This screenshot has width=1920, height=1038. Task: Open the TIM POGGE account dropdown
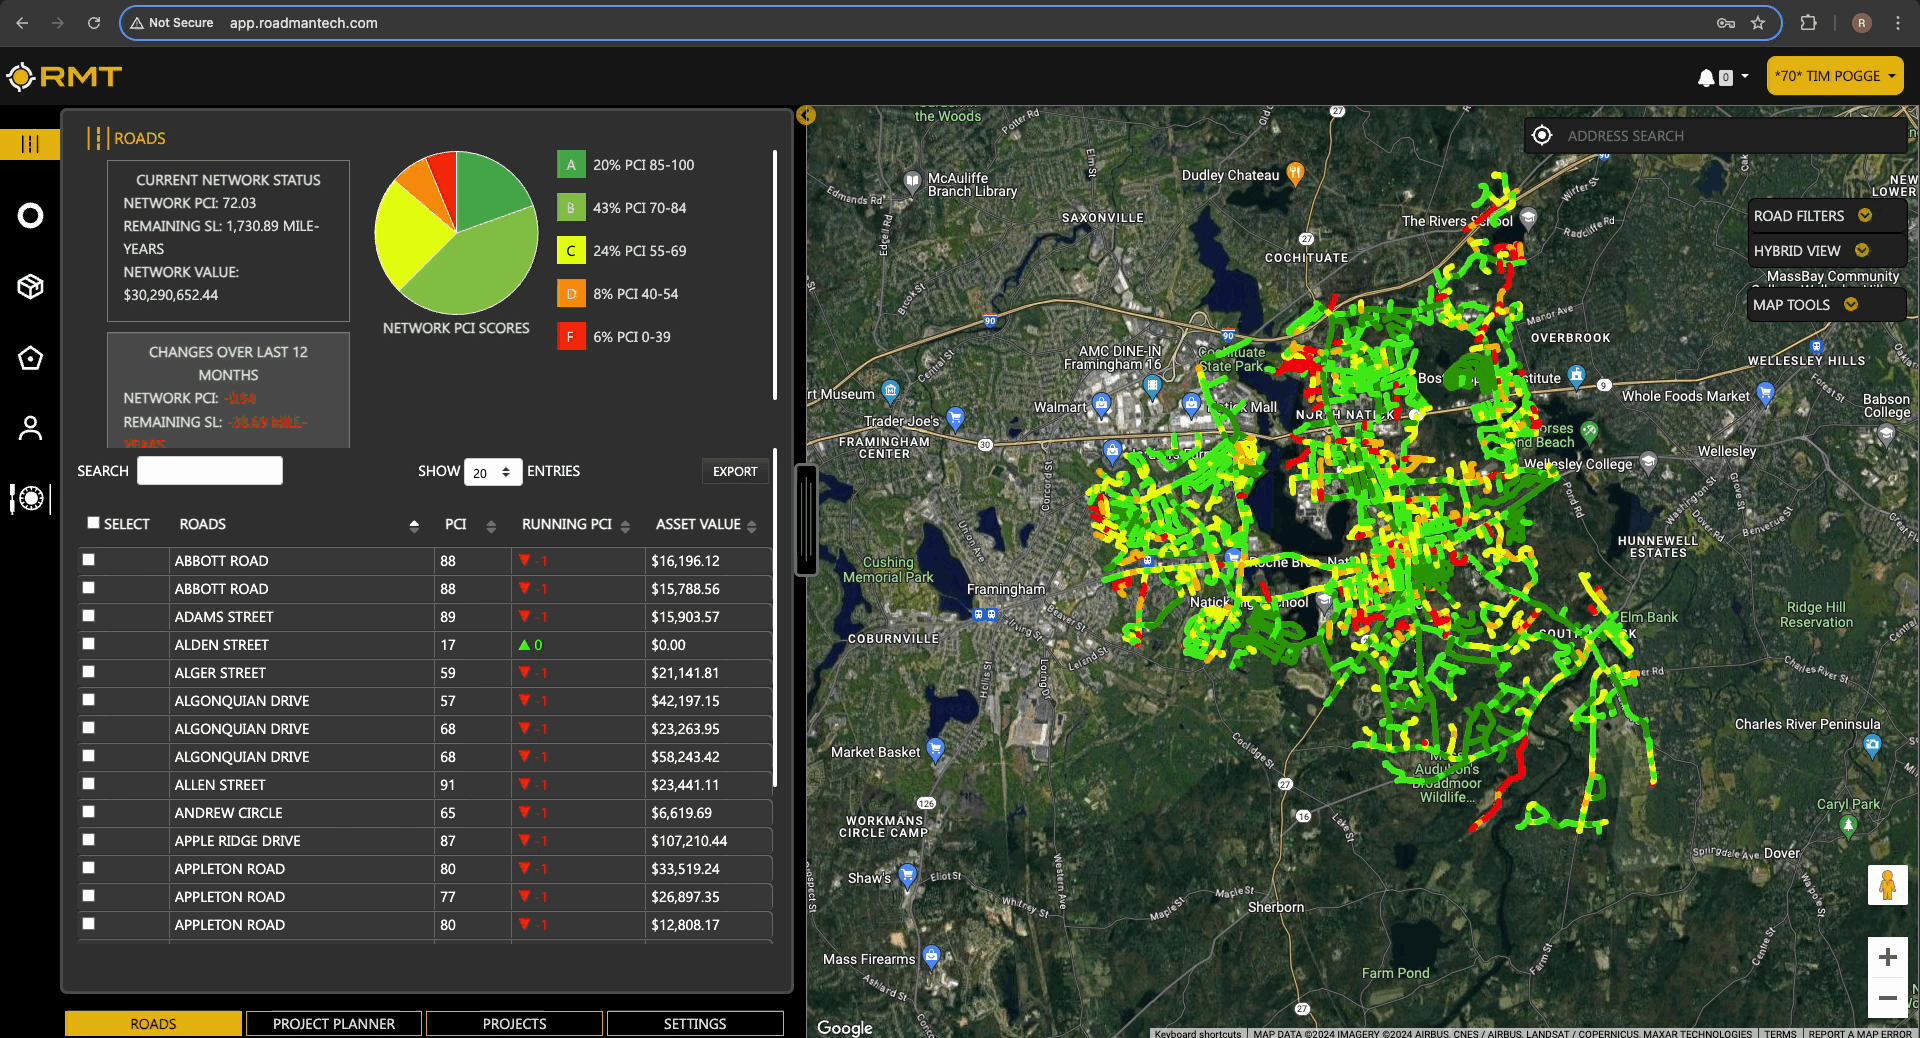tap(1834, 76)
